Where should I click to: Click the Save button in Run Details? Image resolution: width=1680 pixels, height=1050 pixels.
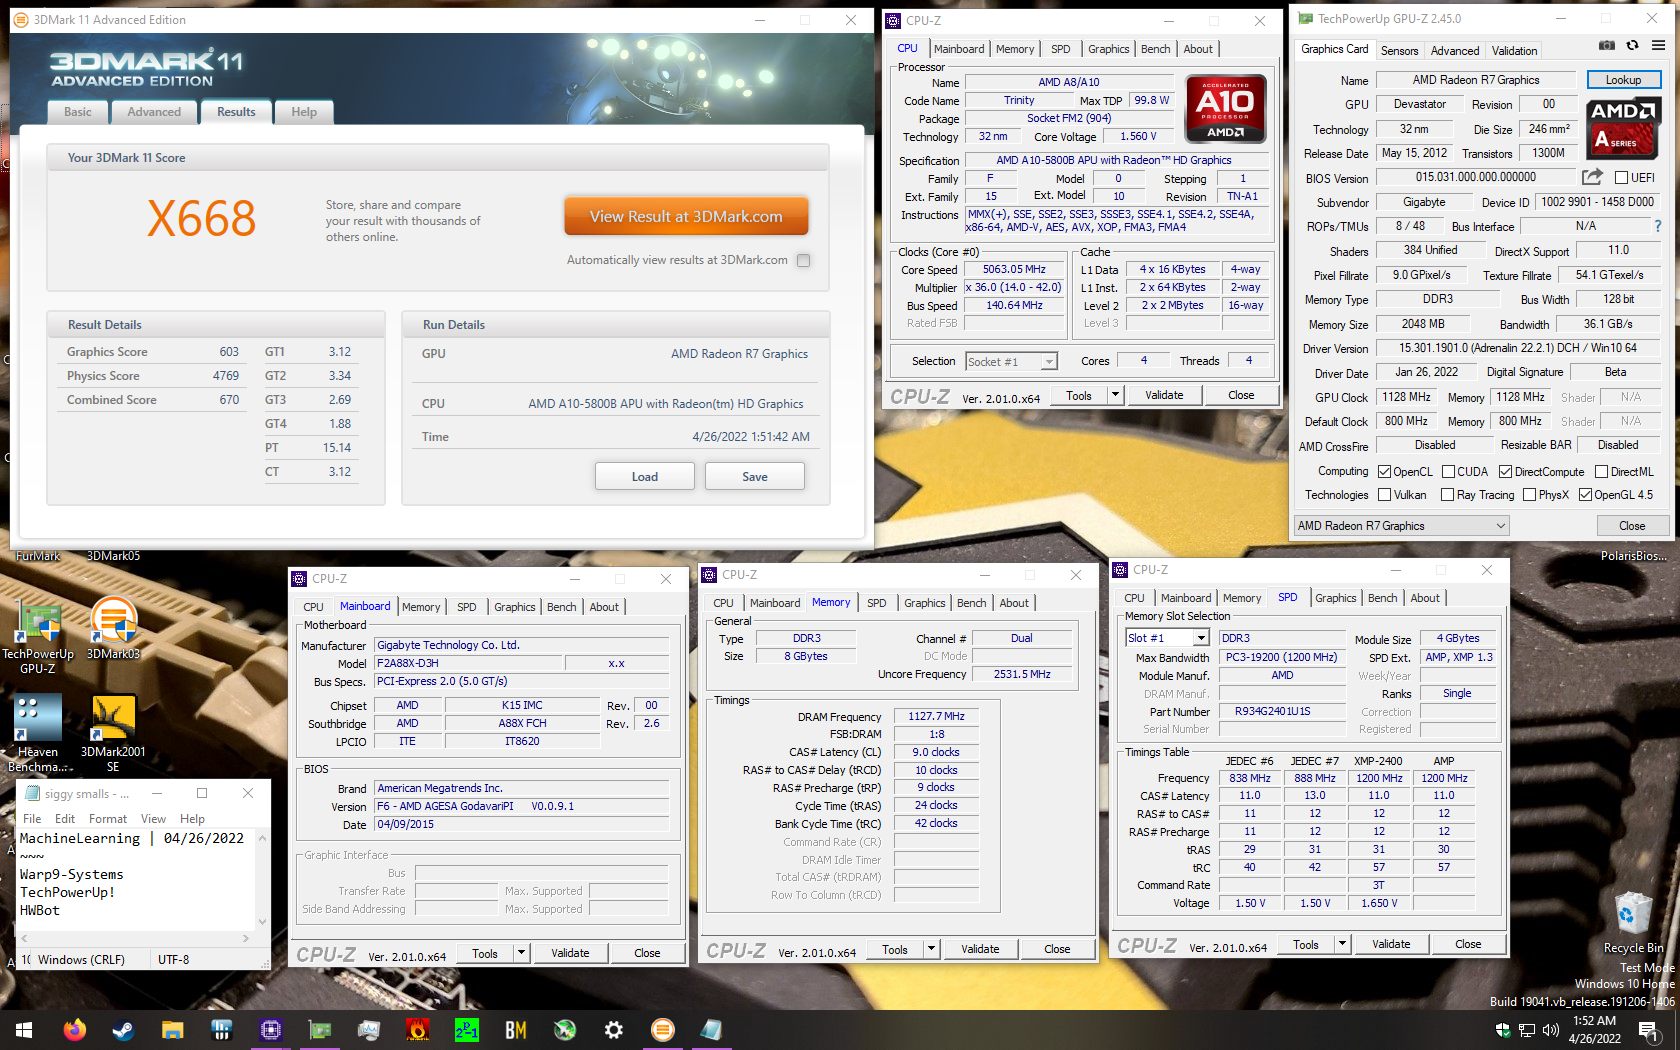click(754, 477)
